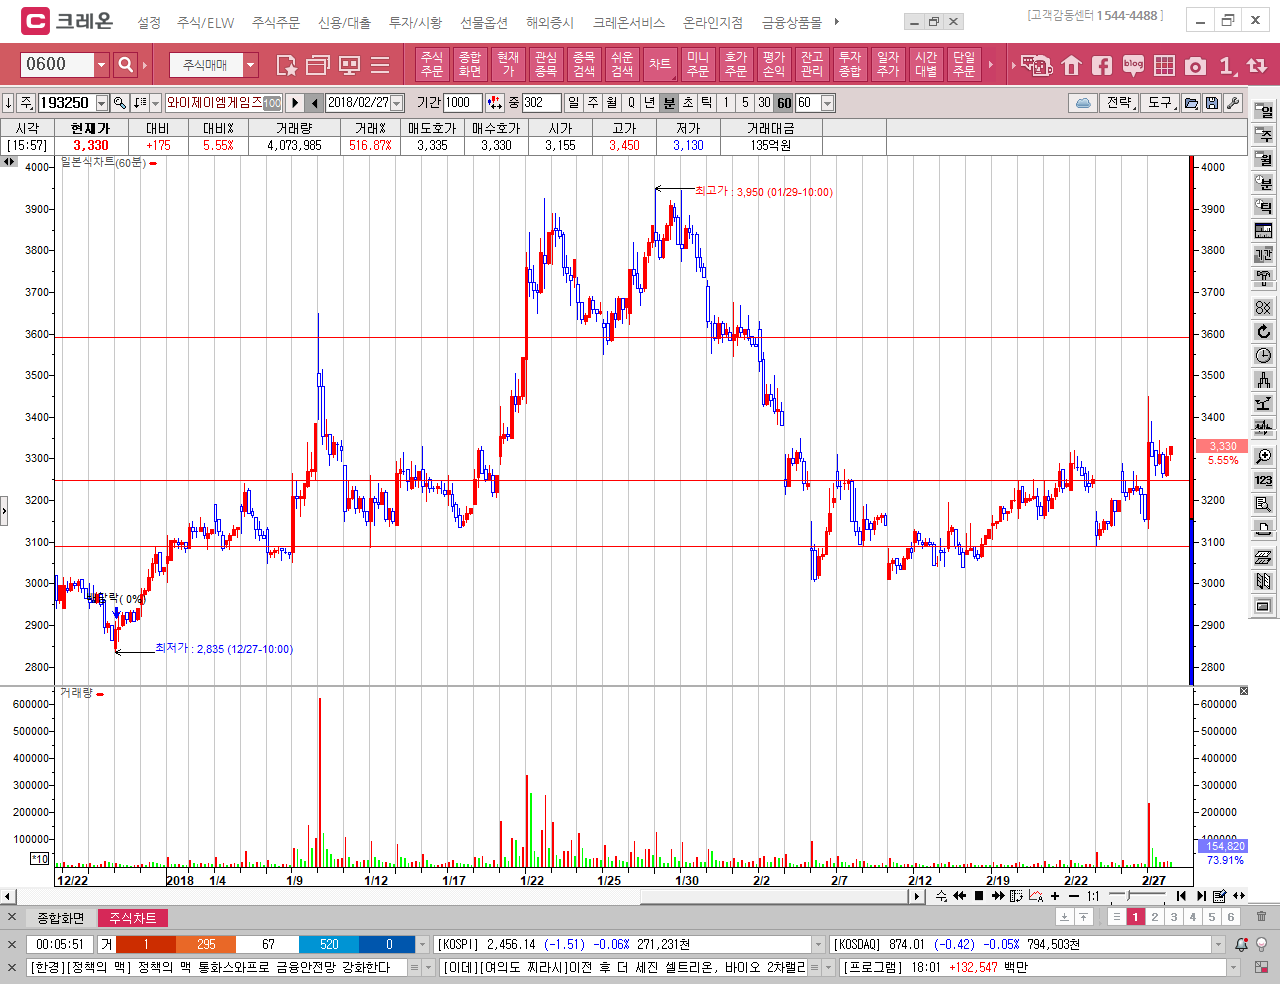This screenshot has height=984, width=1280.
Task: Click the magnifier zoom icon in right sidebar
Action: pos(1264,456)
